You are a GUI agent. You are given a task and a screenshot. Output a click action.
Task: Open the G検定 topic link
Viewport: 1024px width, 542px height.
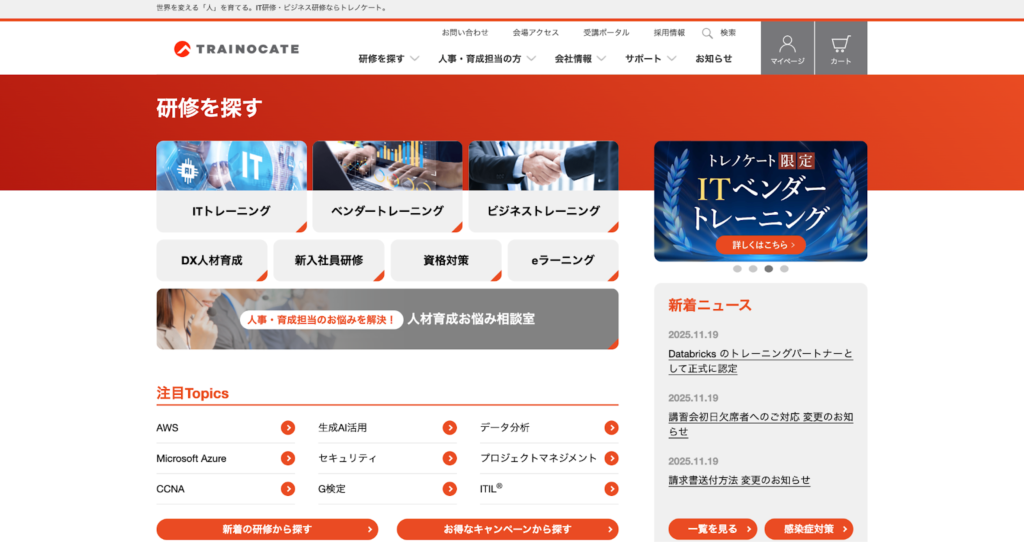coord(332,489)
